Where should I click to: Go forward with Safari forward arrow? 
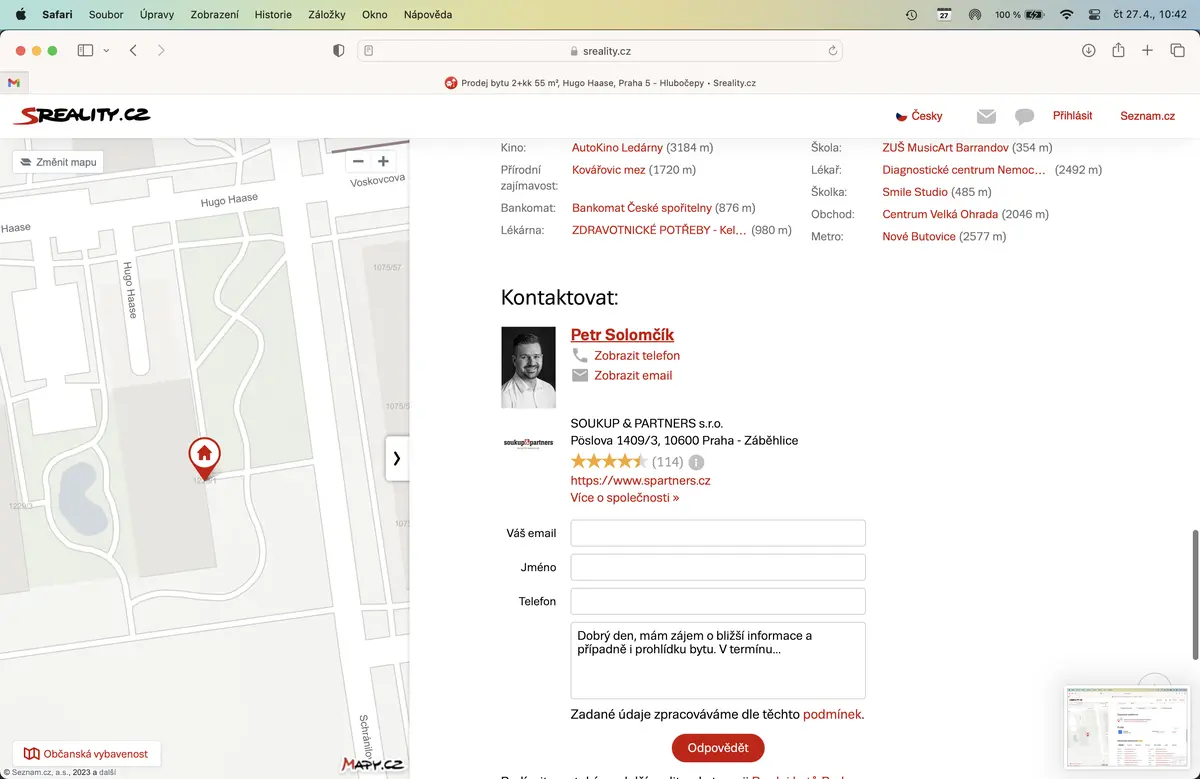(161, 50)
